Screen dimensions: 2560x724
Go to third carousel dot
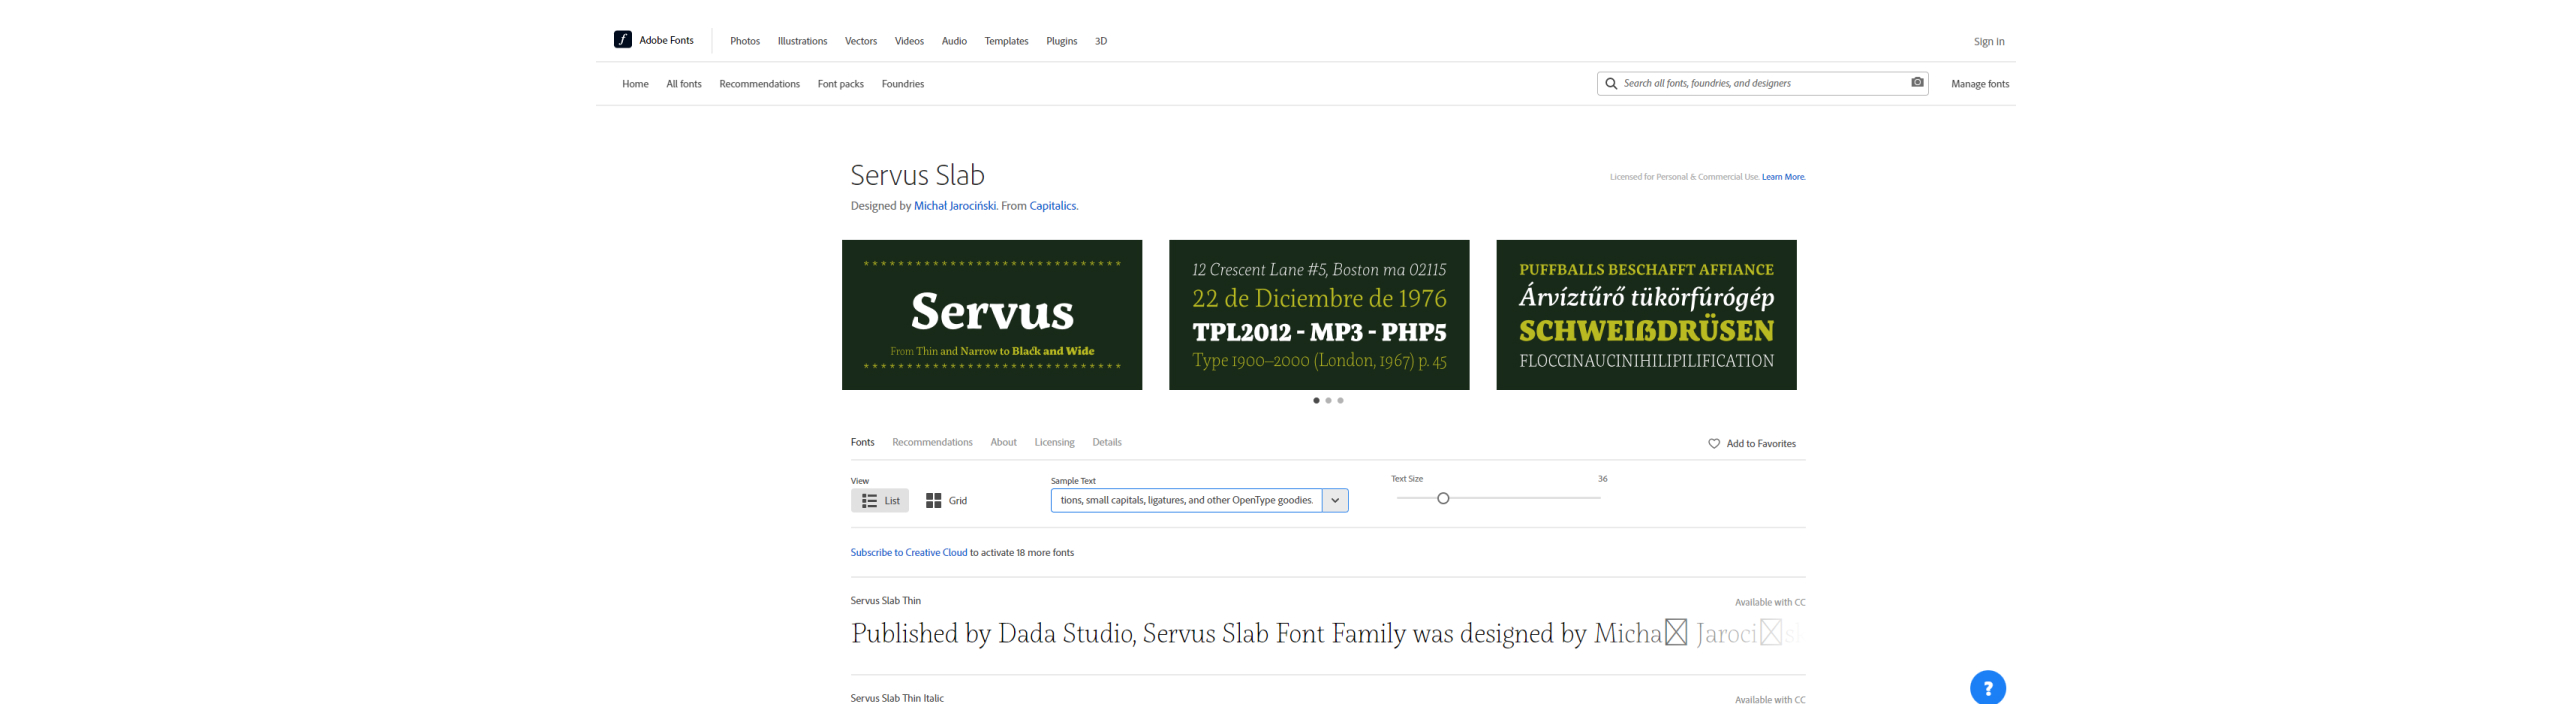click(x=1340, y=401)
